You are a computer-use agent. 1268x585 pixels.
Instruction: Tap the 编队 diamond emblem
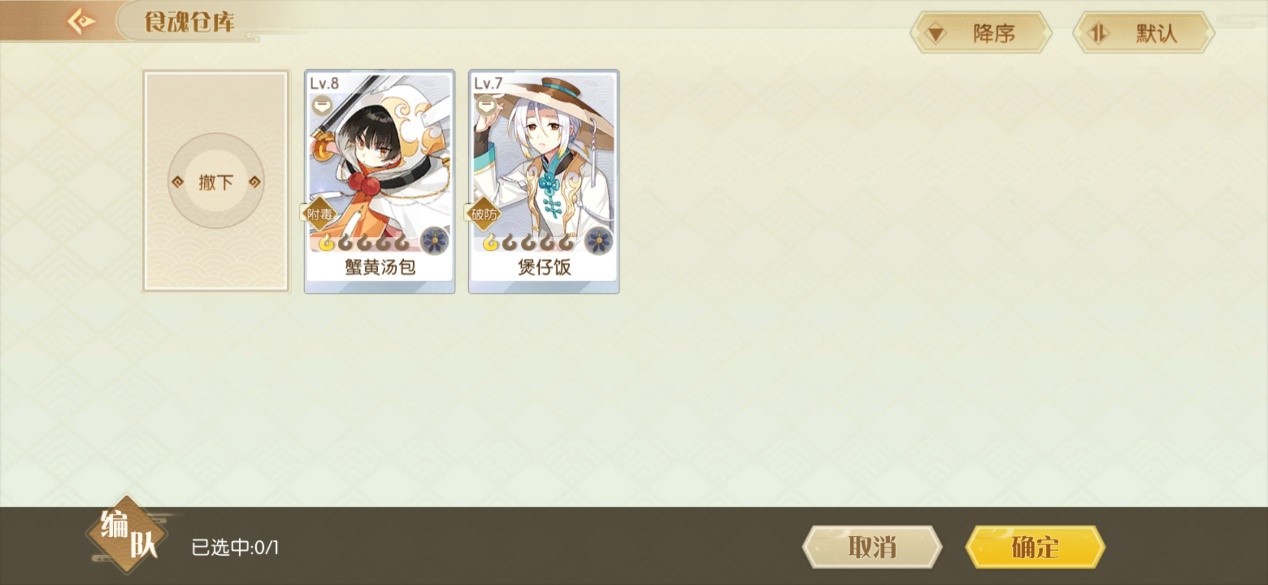click(x=126, y=535)
